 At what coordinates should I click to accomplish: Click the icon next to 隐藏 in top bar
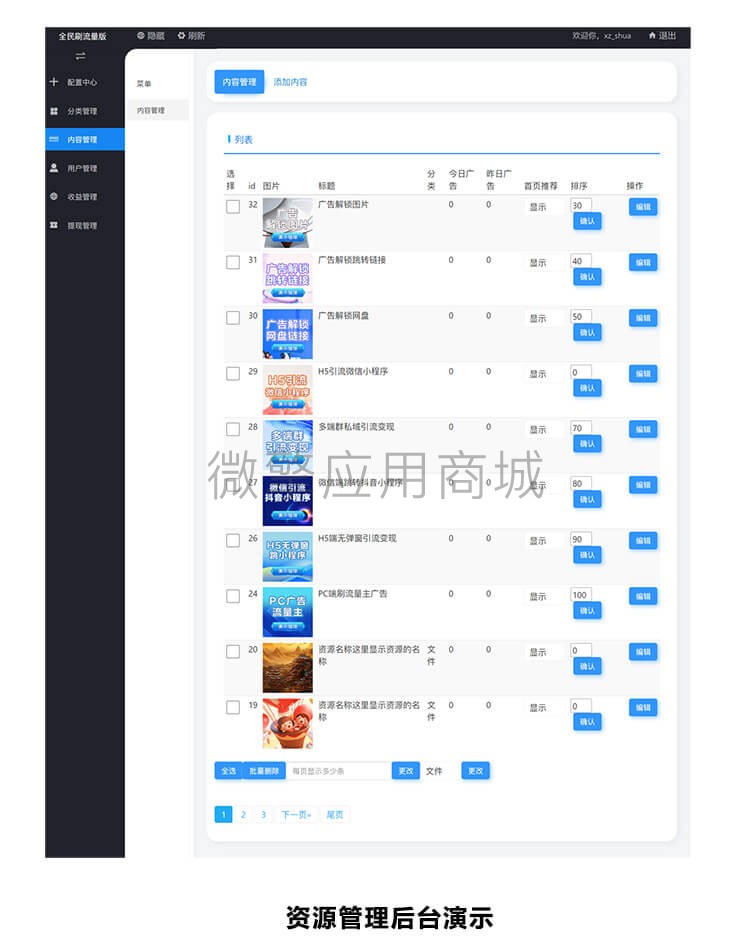[141, 36]
